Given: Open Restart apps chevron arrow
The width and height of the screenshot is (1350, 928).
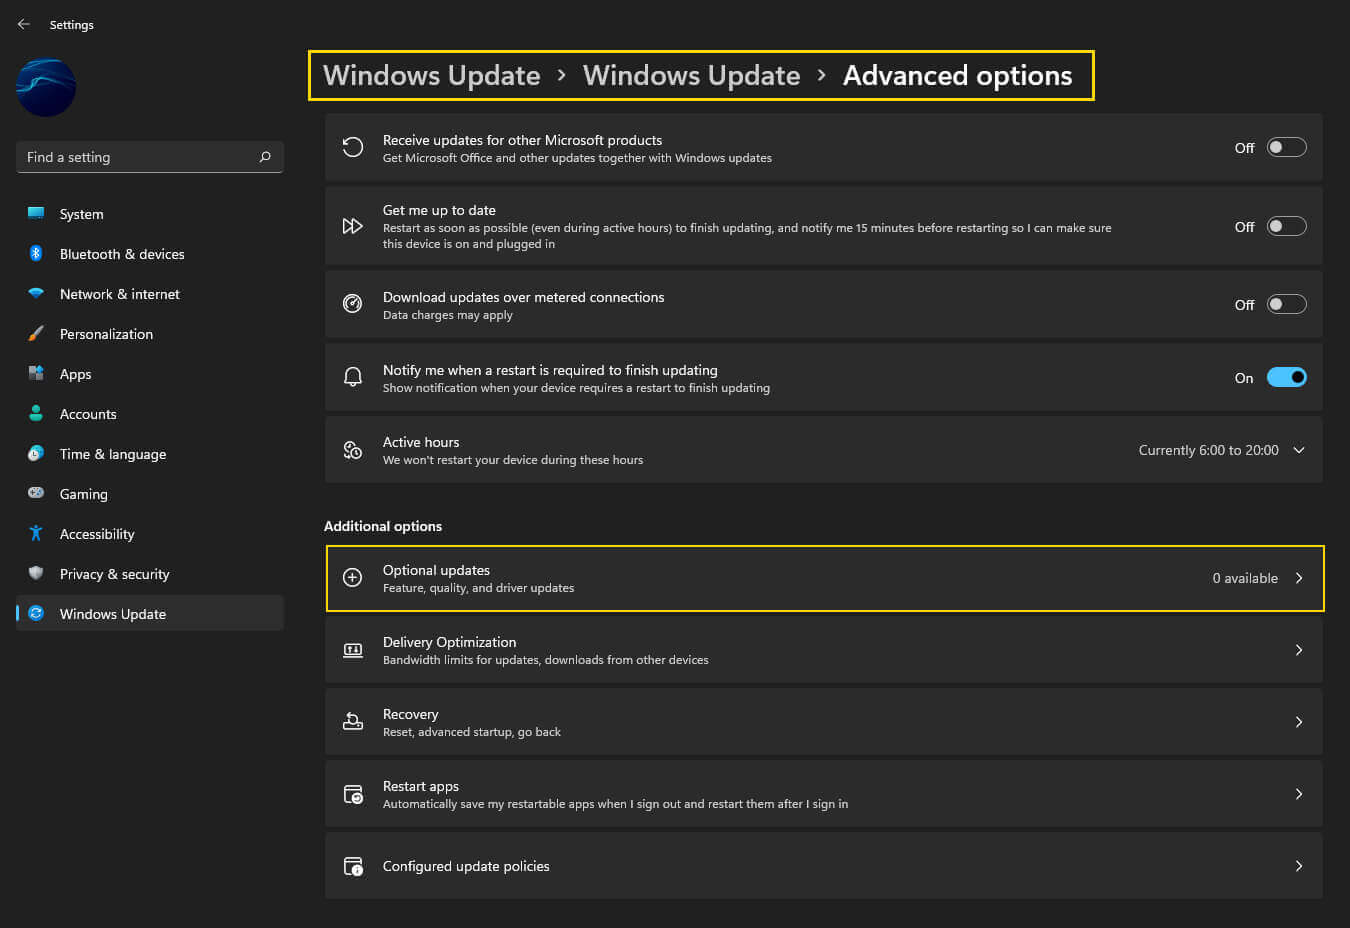Looking at the screenshot, I should [x=1299, y=794].
